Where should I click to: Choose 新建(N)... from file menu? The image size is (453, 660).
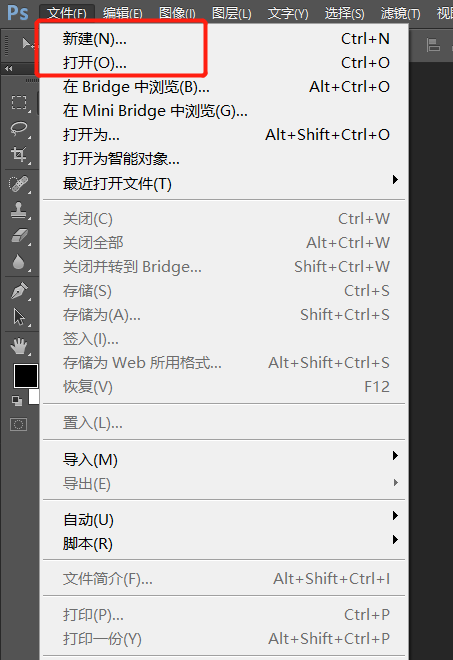[x=224, y=39]
